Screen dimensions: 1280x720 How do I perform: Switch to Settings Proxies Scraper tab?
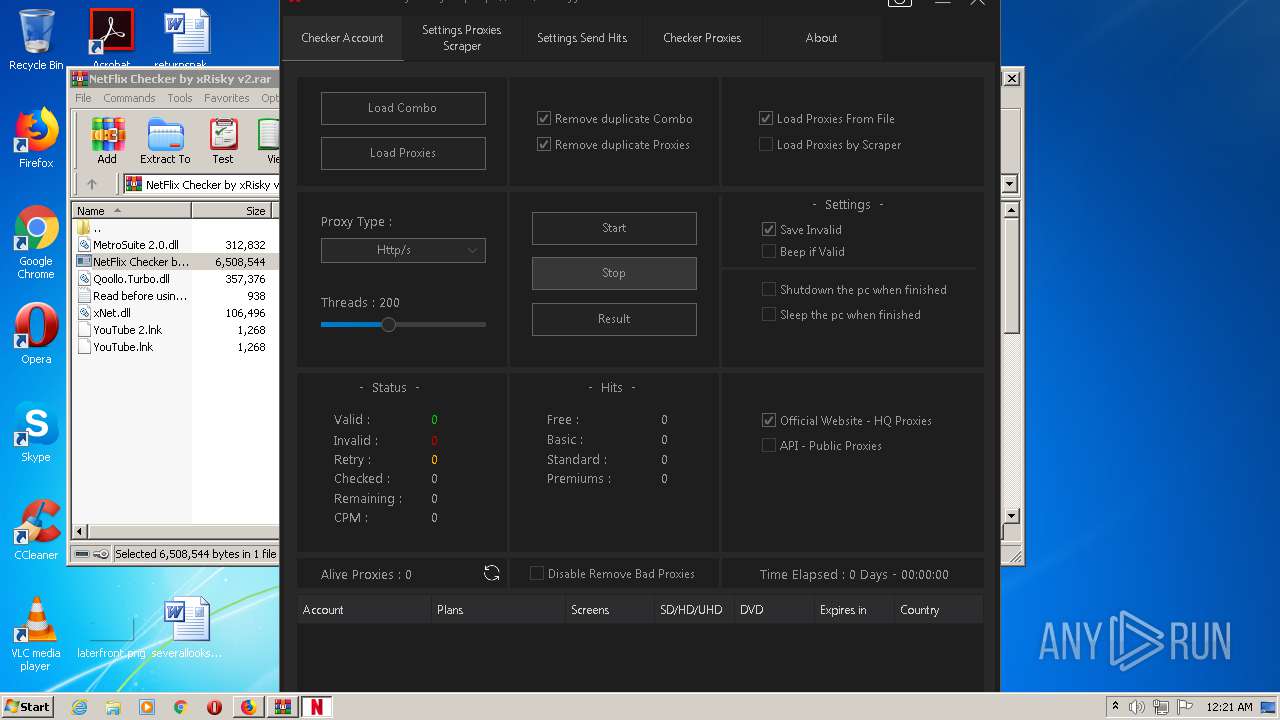point(462,38)
